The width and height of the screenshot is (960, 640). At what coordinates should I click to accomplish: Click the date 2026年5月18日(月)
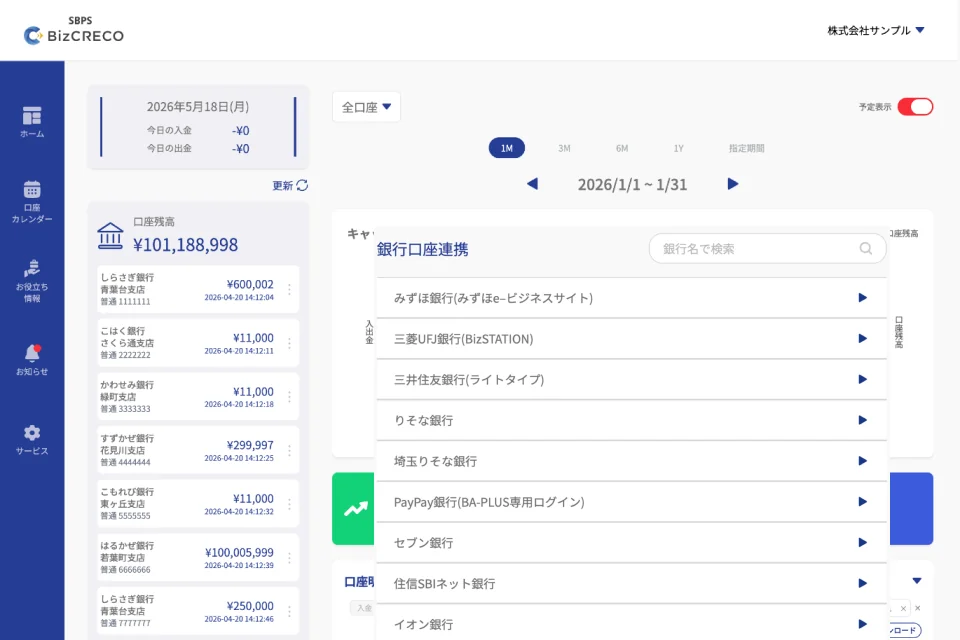point(198,107)
